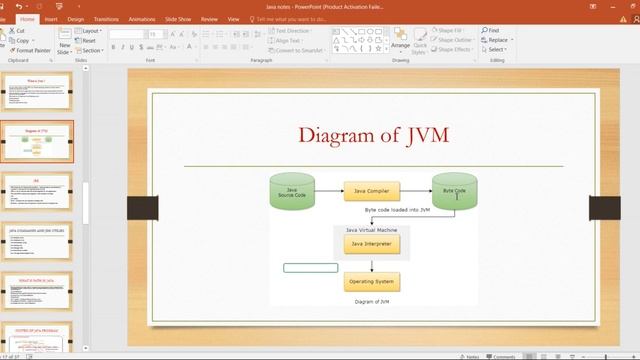
Task: Click the New Slide icon
Action: pyautogui.click(x=64, y=33)
